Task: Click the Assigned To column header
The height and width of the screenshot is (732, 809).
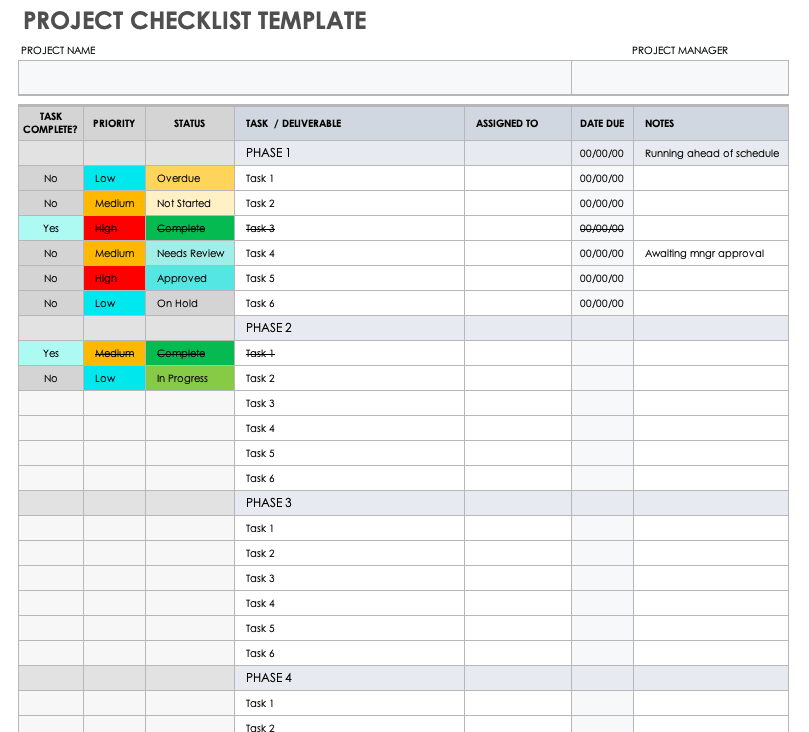Action: (x=507, y=124)
